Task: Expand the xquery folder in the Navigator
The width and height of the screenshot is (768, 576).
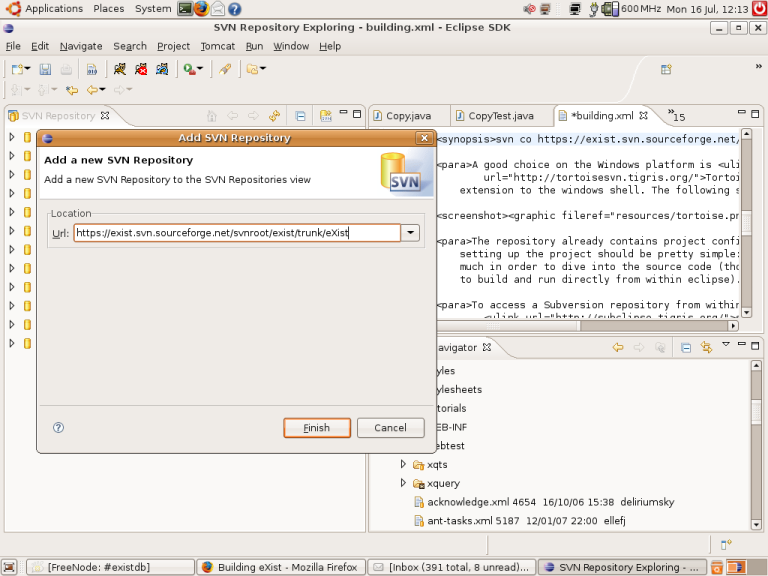Action: point(404,483)
